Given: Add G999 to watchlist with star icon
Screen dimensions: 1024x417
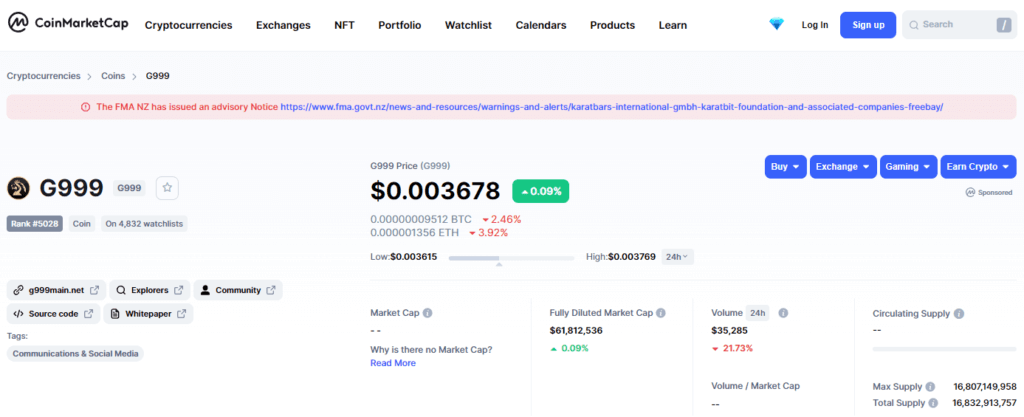Looking at the screenshot, I should pyautogui.click(x=167, y=188).
